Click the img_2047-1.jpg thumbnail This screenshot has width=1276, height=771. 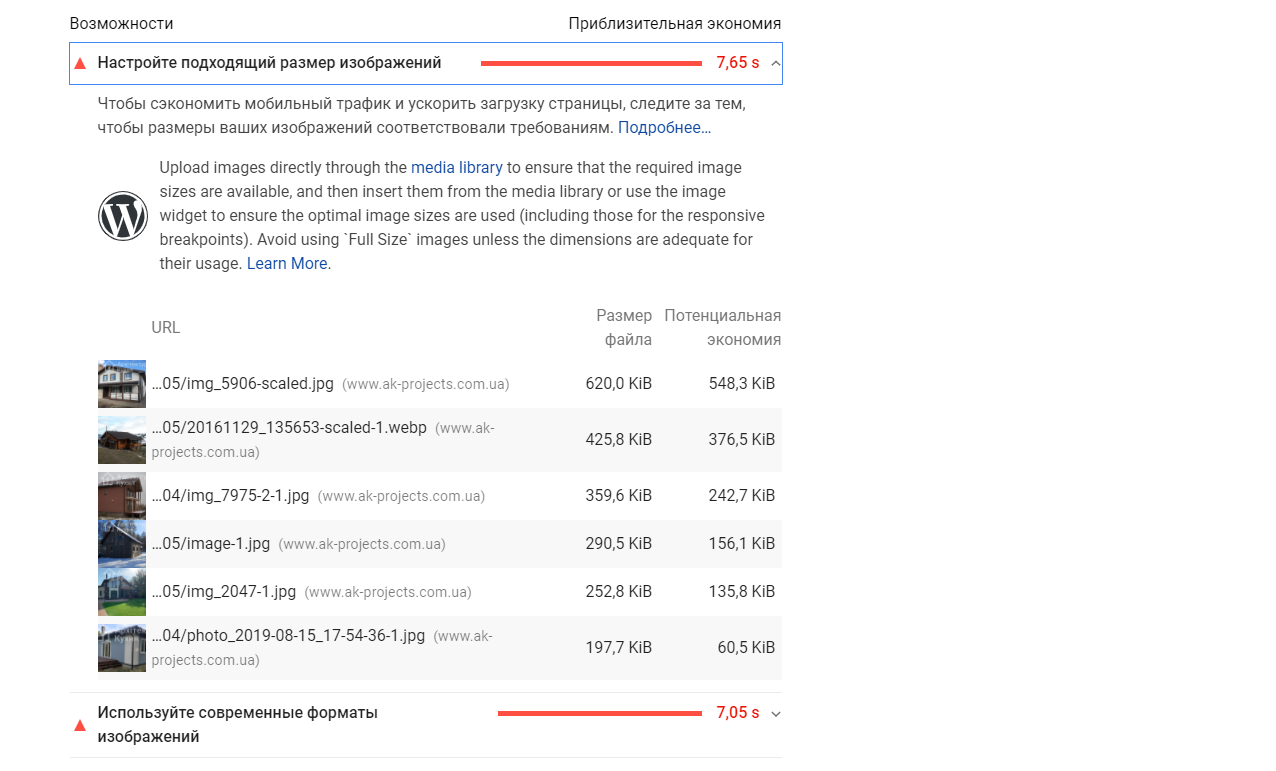click(122, 592)
